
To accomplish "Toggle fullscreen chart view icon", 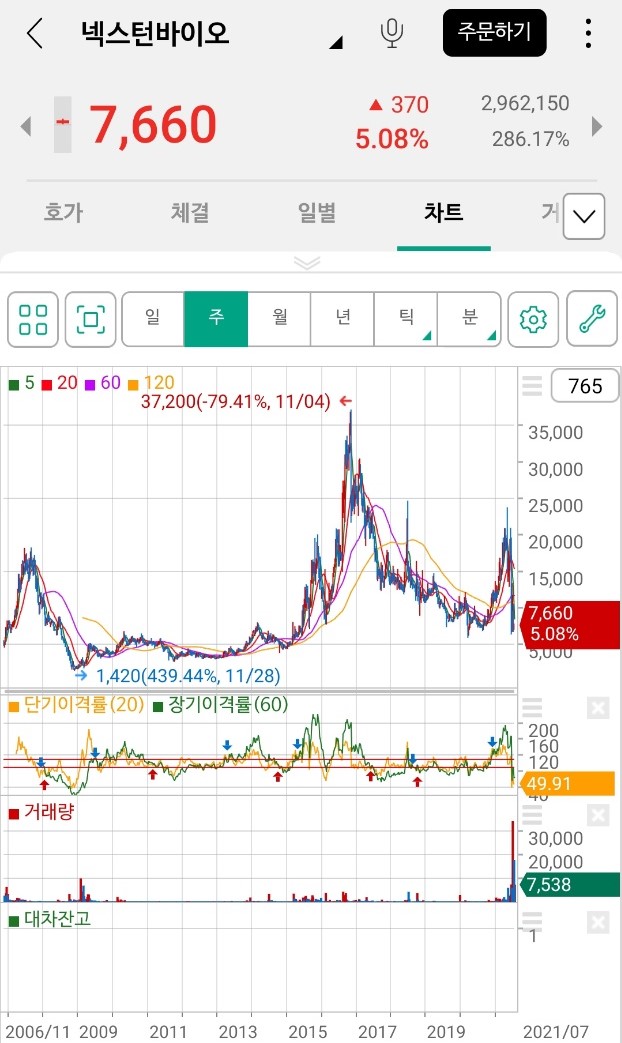I will (90, 319).
